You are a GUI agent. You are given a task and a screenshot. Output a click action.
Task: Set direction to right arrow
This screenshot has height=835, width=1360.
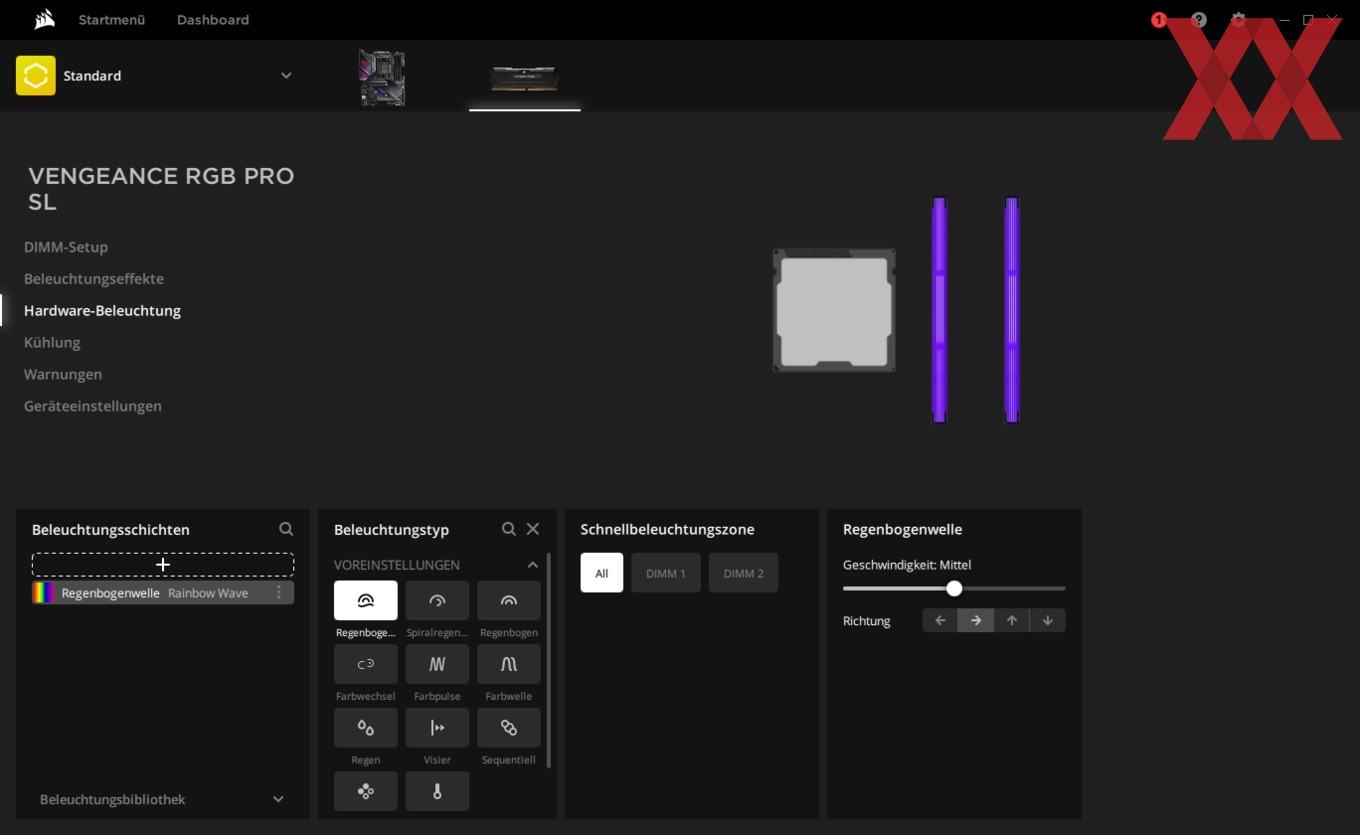[976, 621]
